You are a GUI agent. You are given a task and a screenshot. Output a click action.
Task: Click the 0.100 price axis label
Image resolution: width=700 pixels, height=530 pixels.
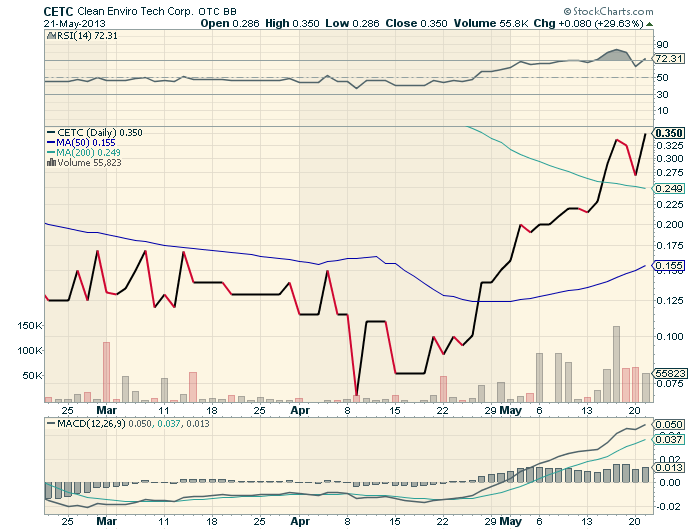[x=670, y=337]
